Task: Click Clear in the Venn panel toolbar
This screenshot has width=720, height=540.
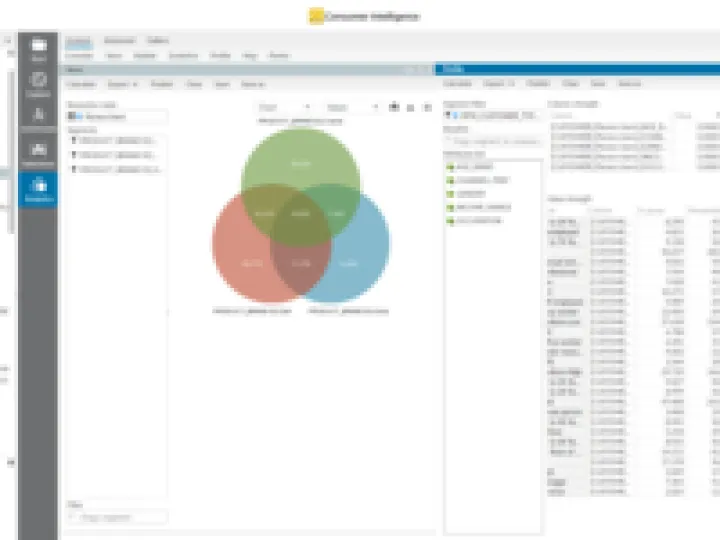Action: coord(194,84)
